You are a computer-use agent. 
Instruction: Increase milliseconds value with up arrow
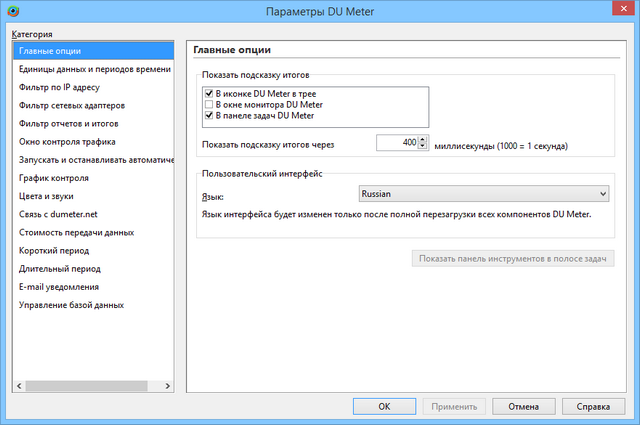pos(423,140)
